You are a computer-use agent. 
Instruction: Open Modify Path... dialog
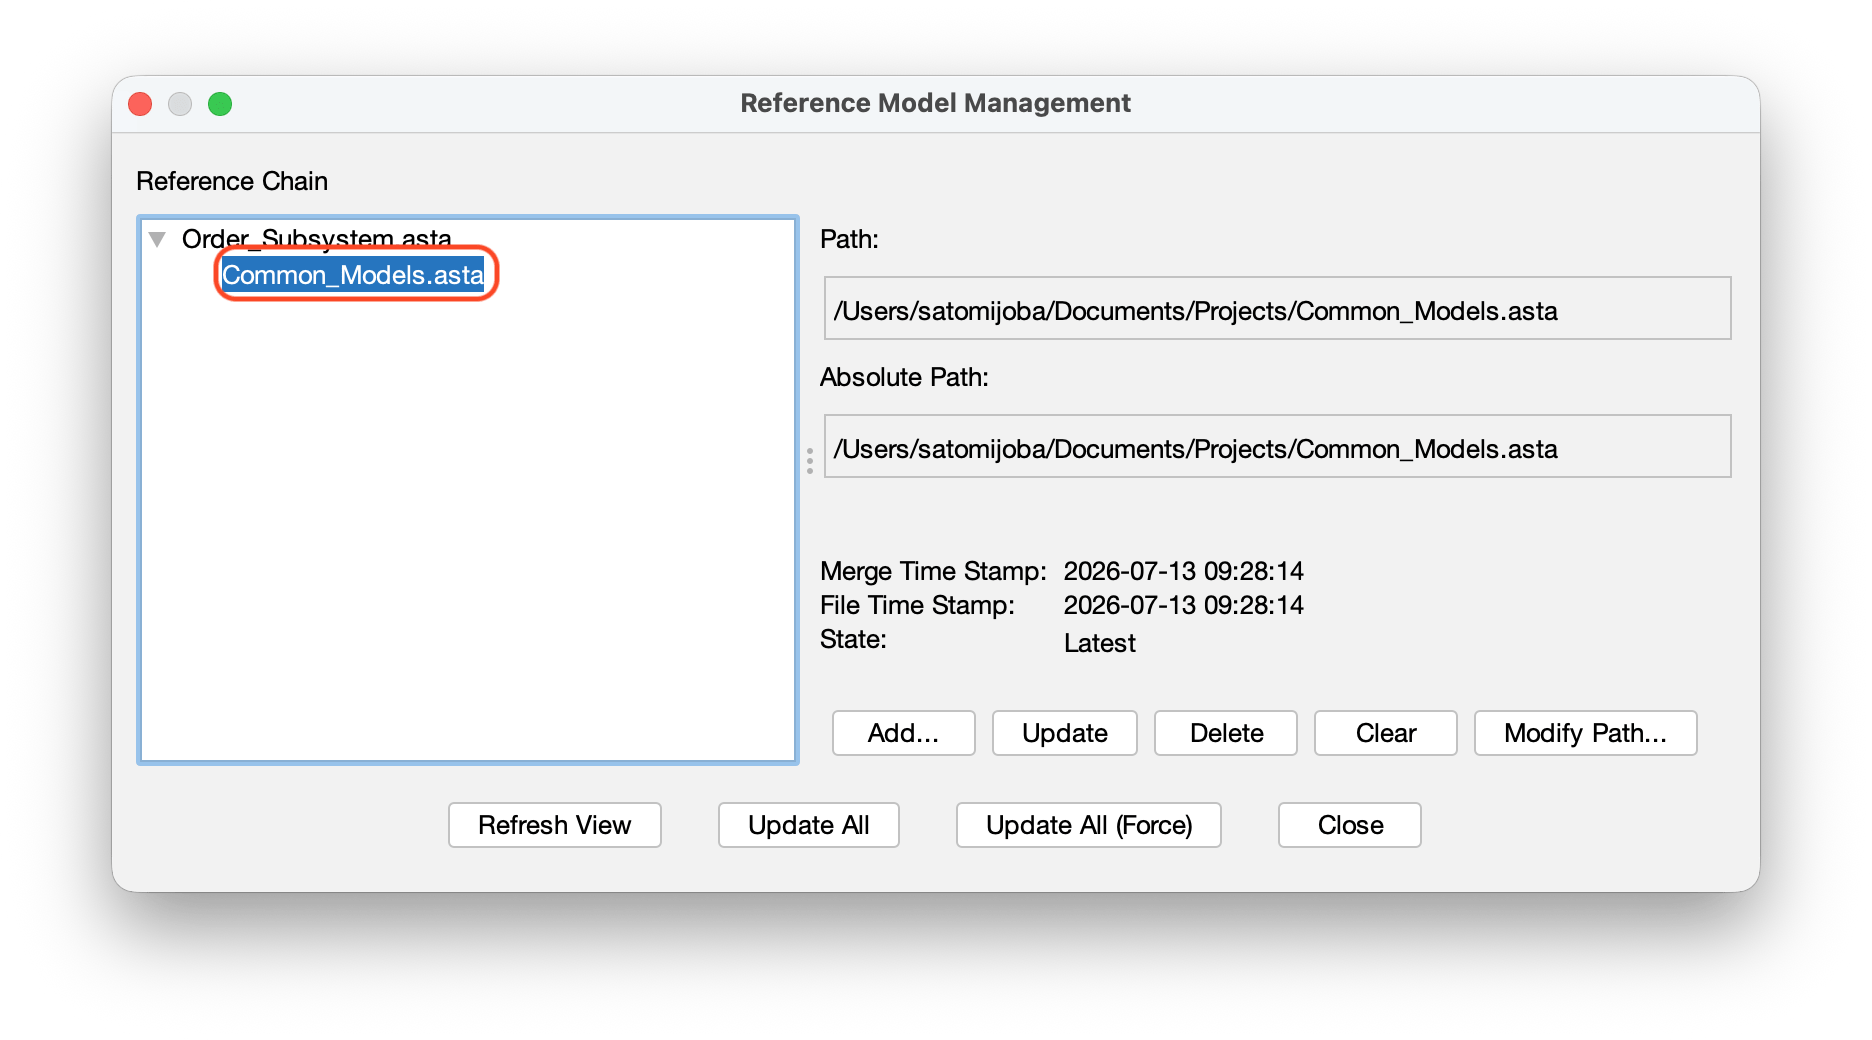(1585, 733)
